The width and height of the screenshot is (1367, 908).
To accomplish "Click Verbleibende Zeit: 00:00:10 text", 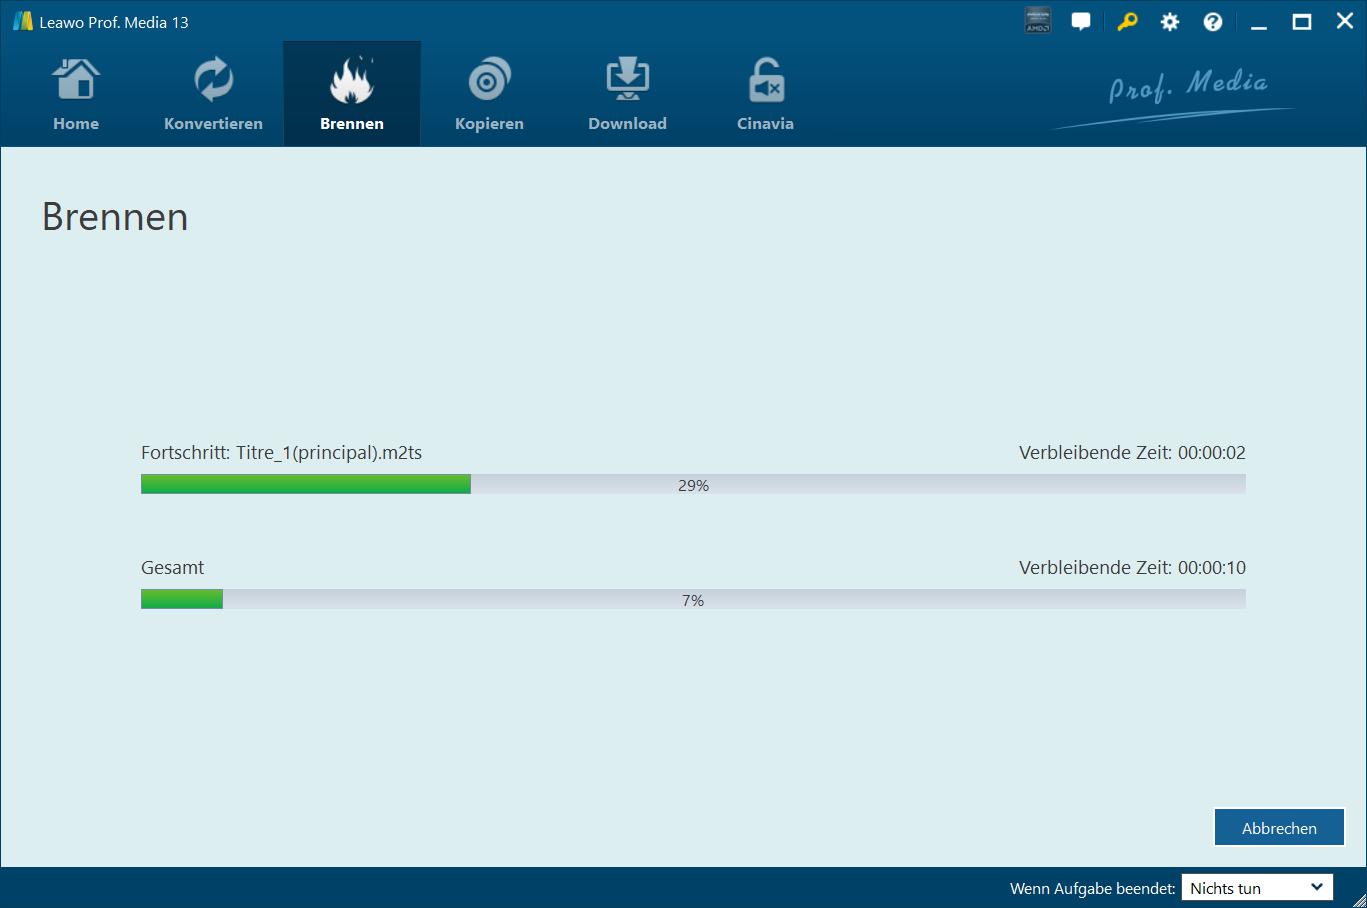I will pos(1132,568).
